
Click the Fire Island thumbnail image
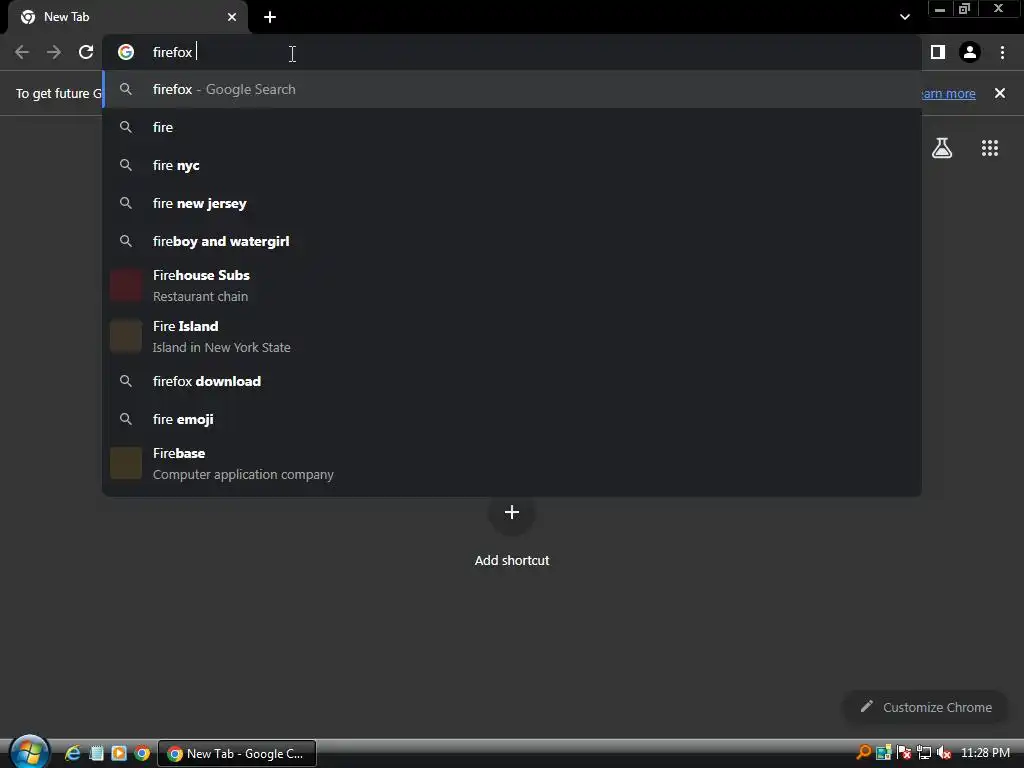(126, 336)
